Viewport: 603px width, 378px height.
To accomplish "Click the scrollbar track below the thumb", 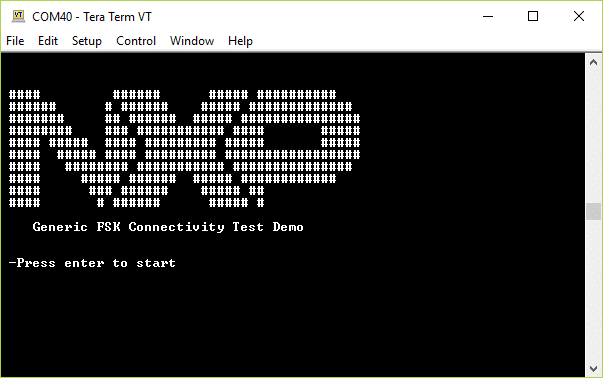I will pos(593,291).
